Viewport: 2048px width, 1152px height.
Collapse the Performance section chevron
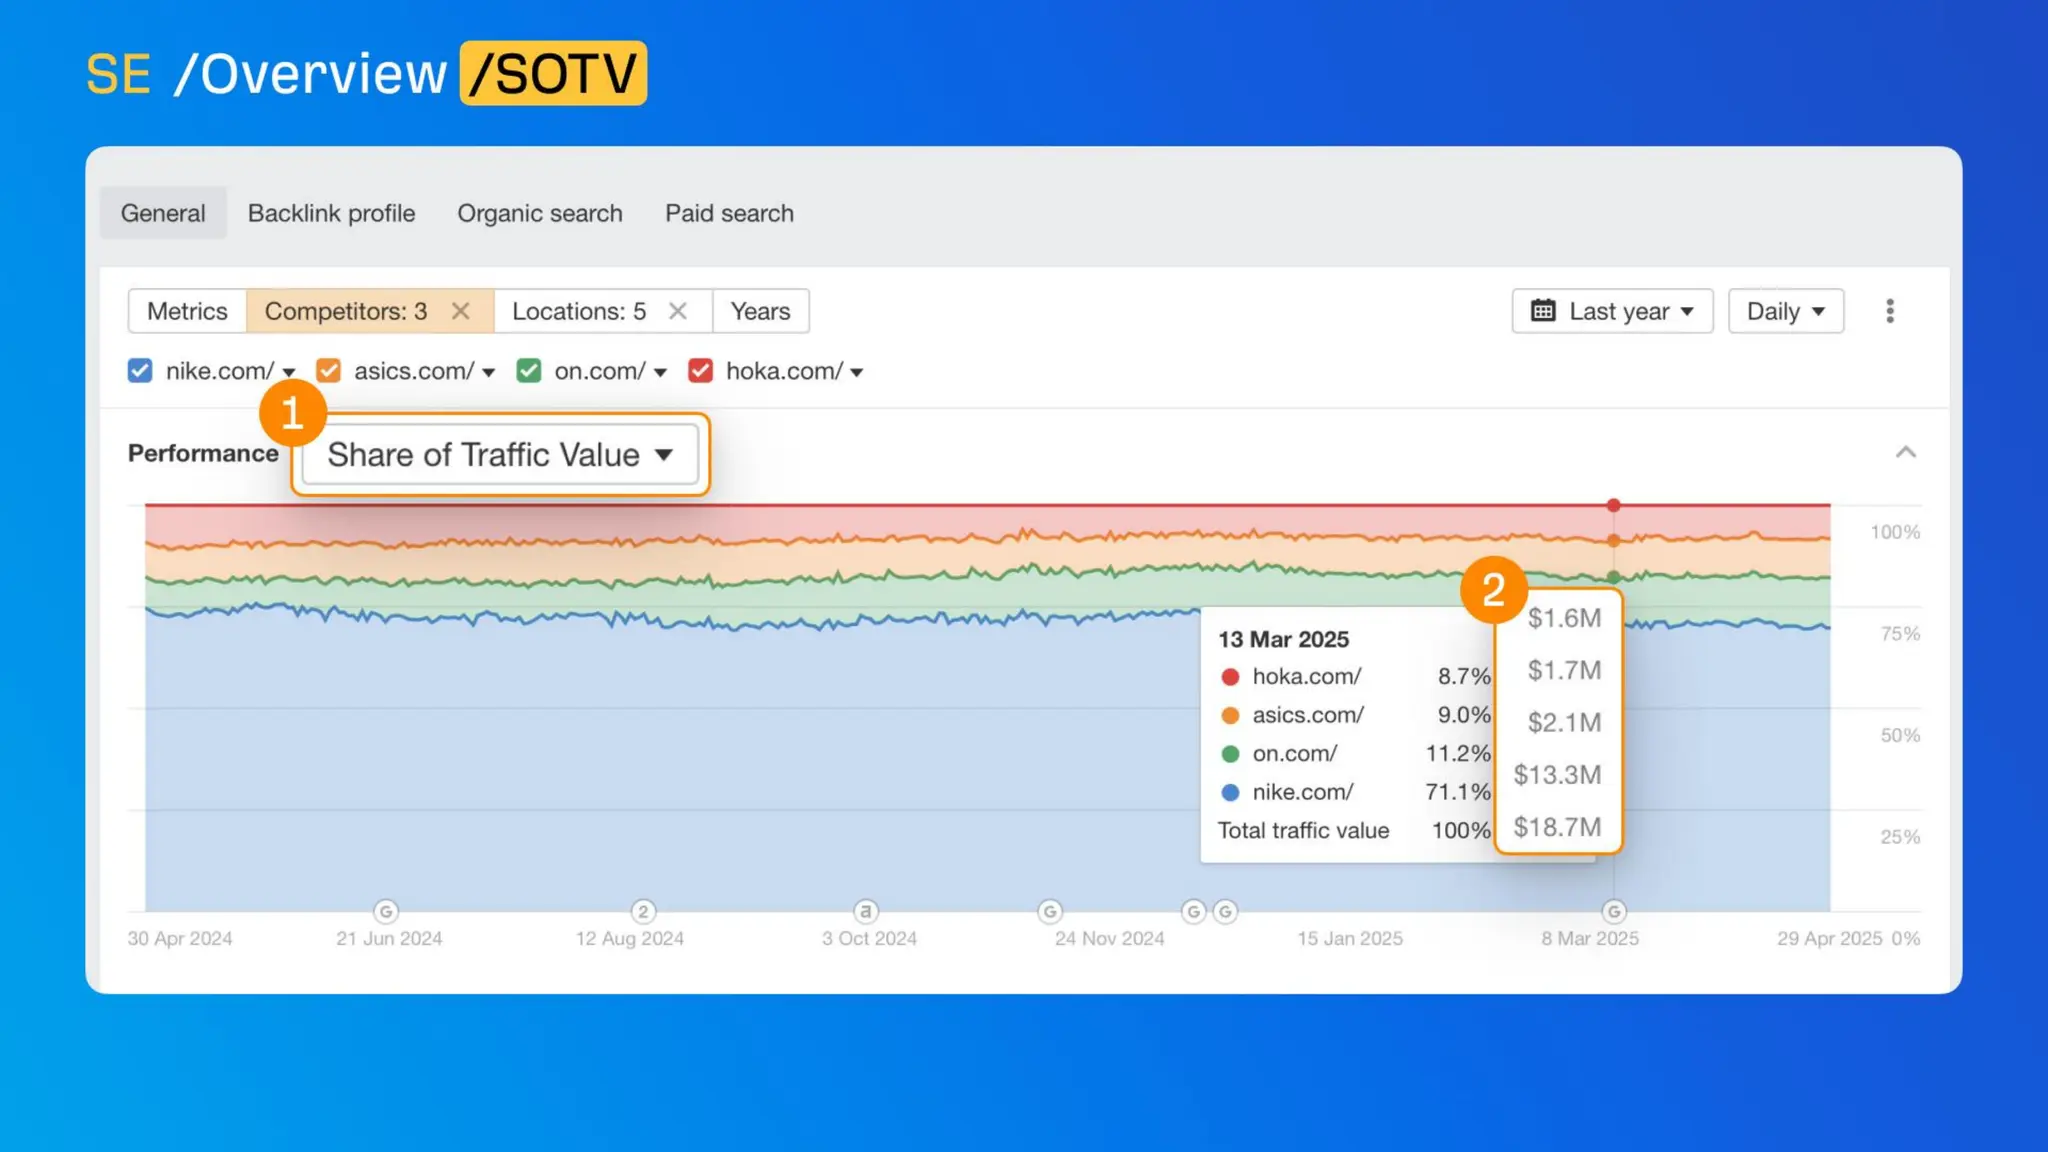[x=1905, y=453]
